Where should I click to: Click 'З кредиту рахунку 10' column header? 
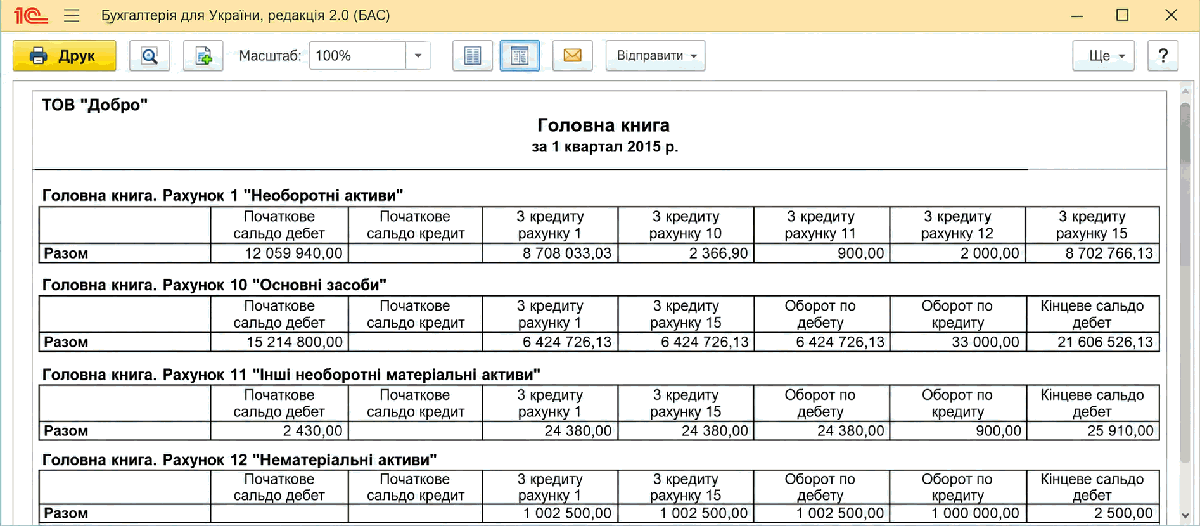coord(685,225)
